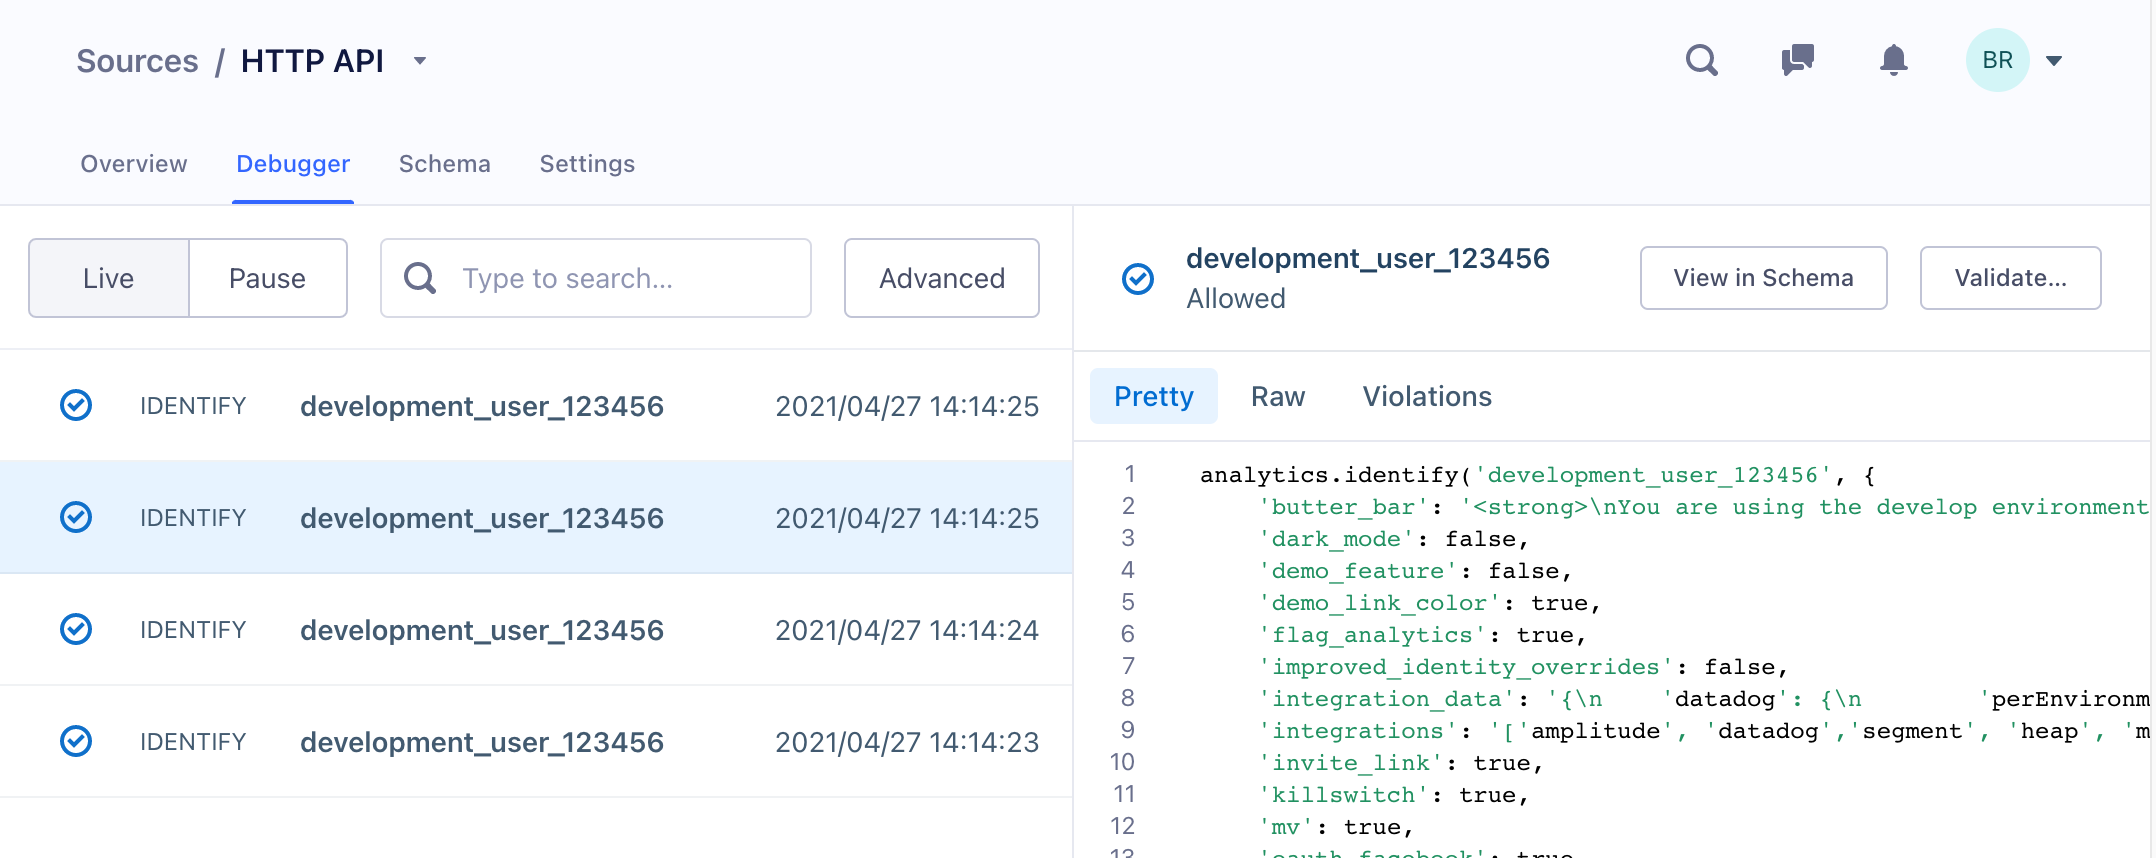Expand the account menu caret
This screenshot has width=2156, height=858.
click(x=2054, y=61)
